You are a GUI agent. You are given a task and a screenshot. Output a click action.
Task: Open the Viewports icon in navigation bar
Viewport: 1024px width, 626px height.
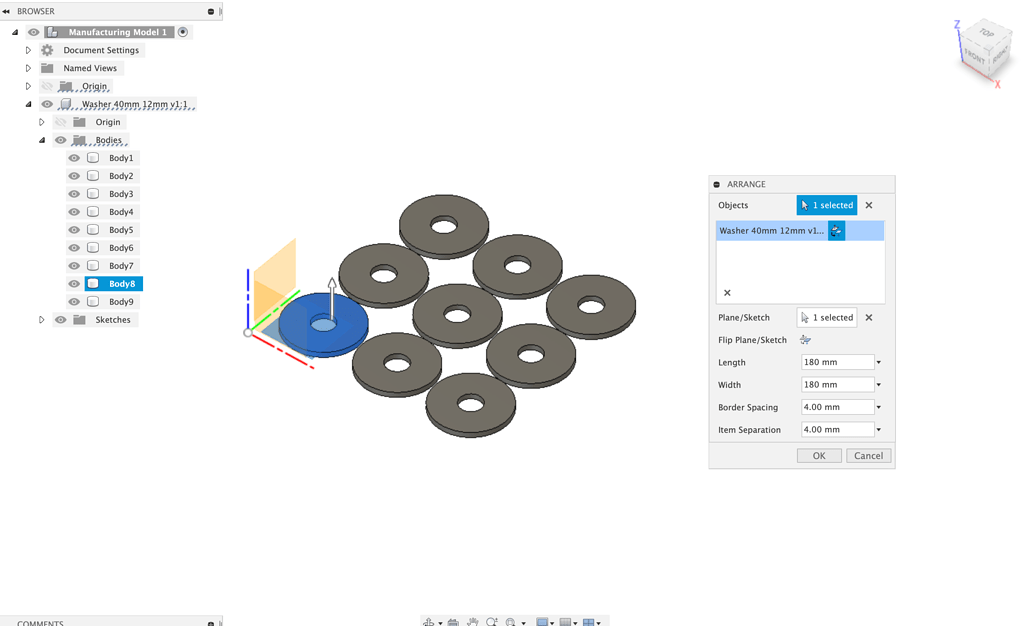tap(588, 621)
